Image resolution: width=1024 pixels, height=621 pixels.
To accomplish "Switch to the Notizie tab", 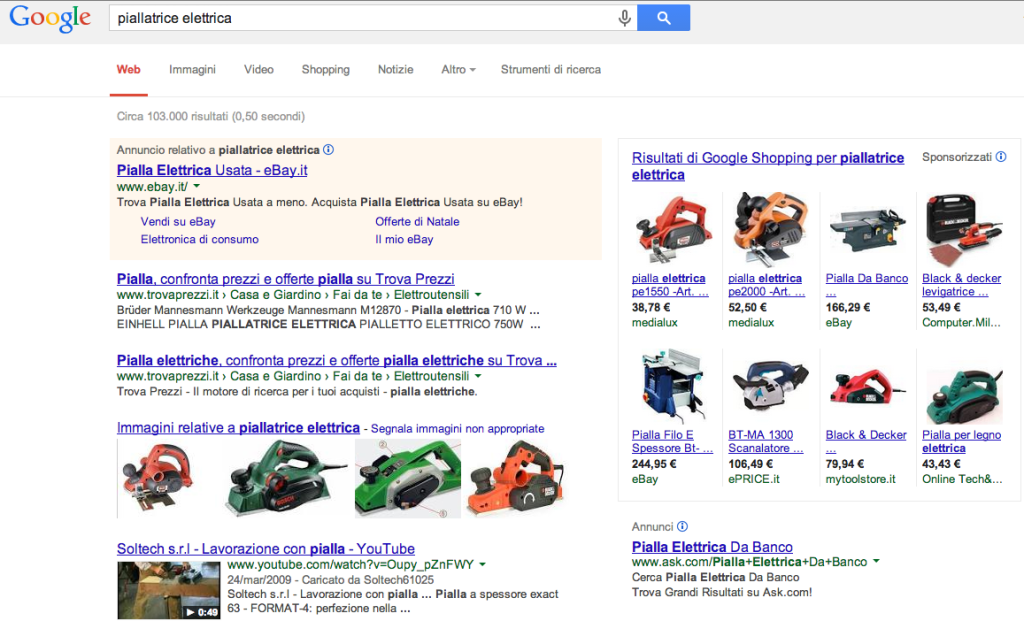I will (395, 69).
